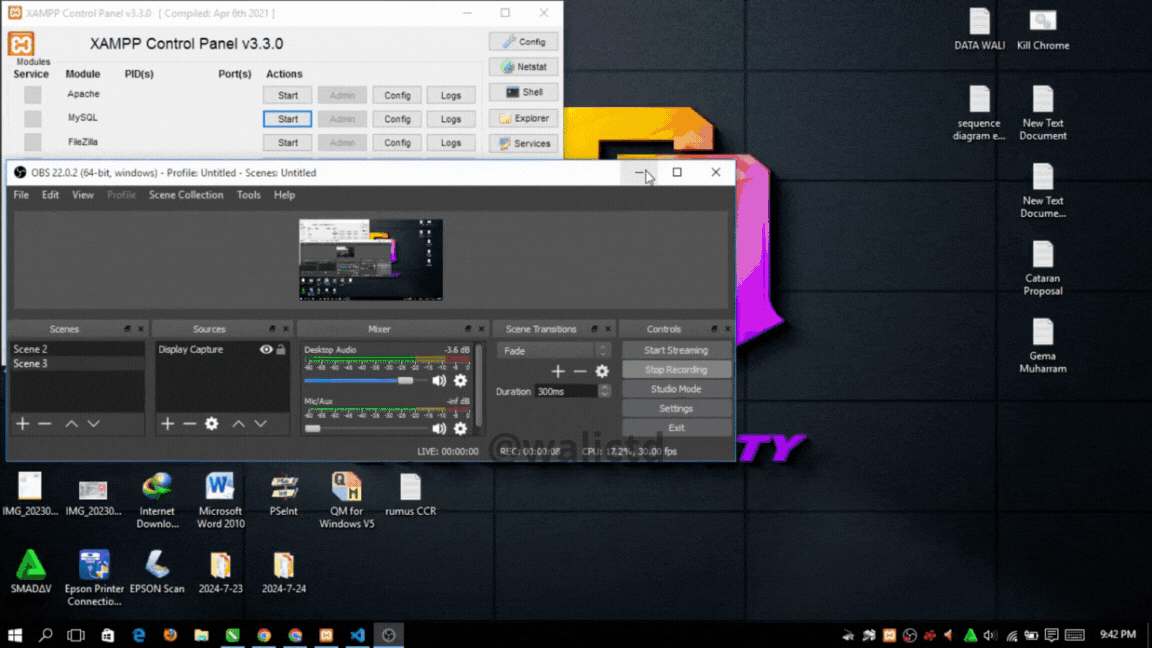Start Apache module in XAMPP

(287, 96)
